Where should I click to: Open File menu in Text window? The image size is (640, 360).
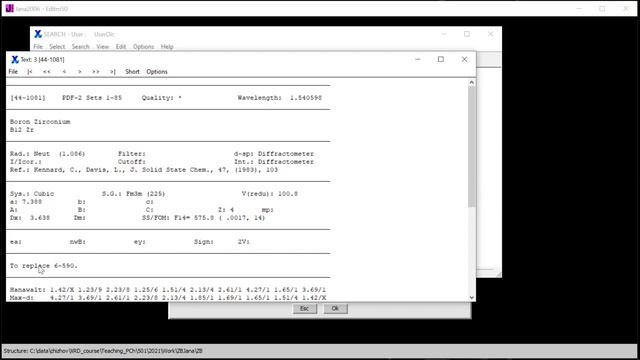(x=13, y=71)
